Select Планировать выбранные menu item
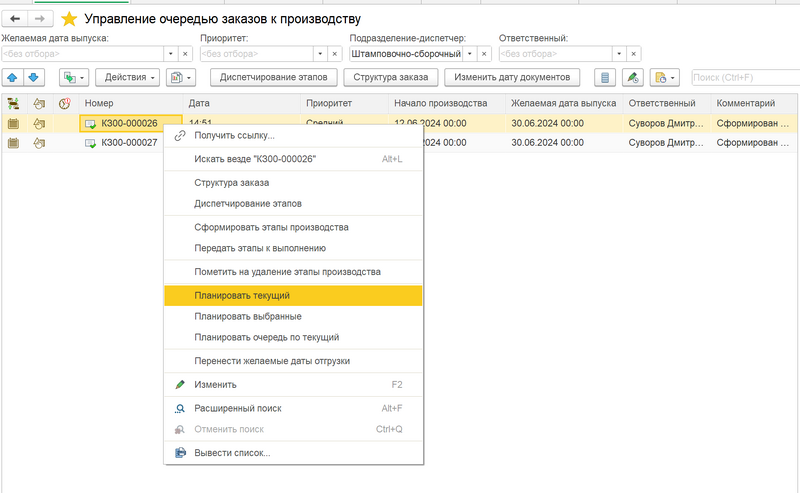 pos(293,316)
